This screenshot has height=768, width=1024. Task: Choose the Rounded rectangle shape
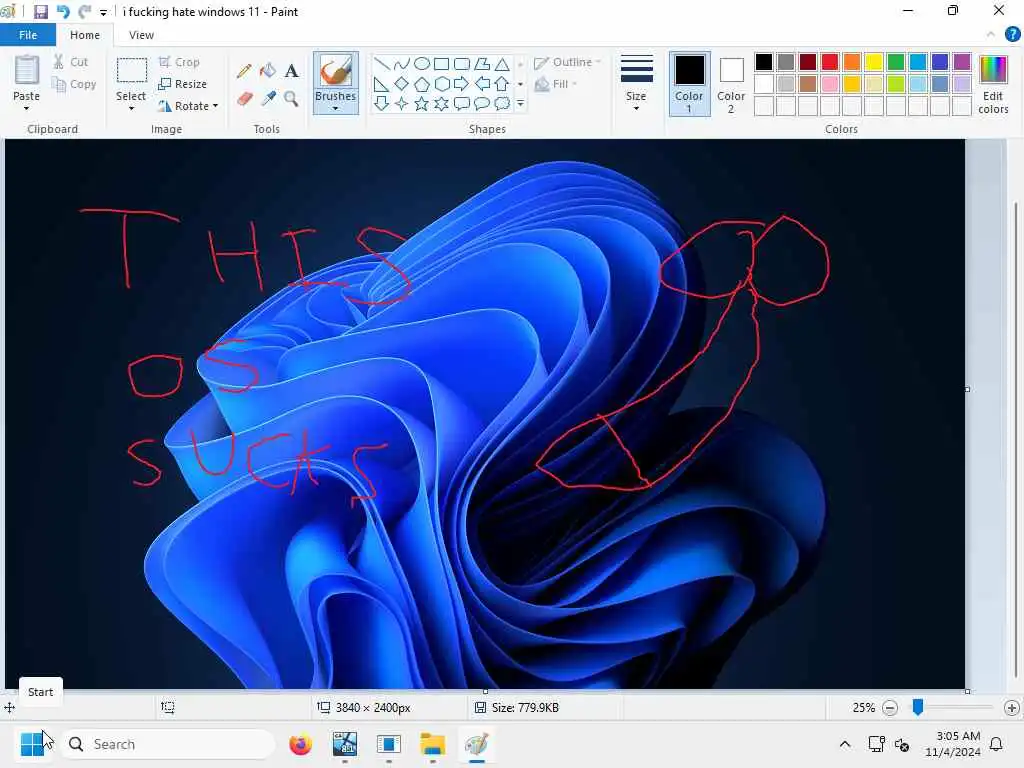click(462, 63)
